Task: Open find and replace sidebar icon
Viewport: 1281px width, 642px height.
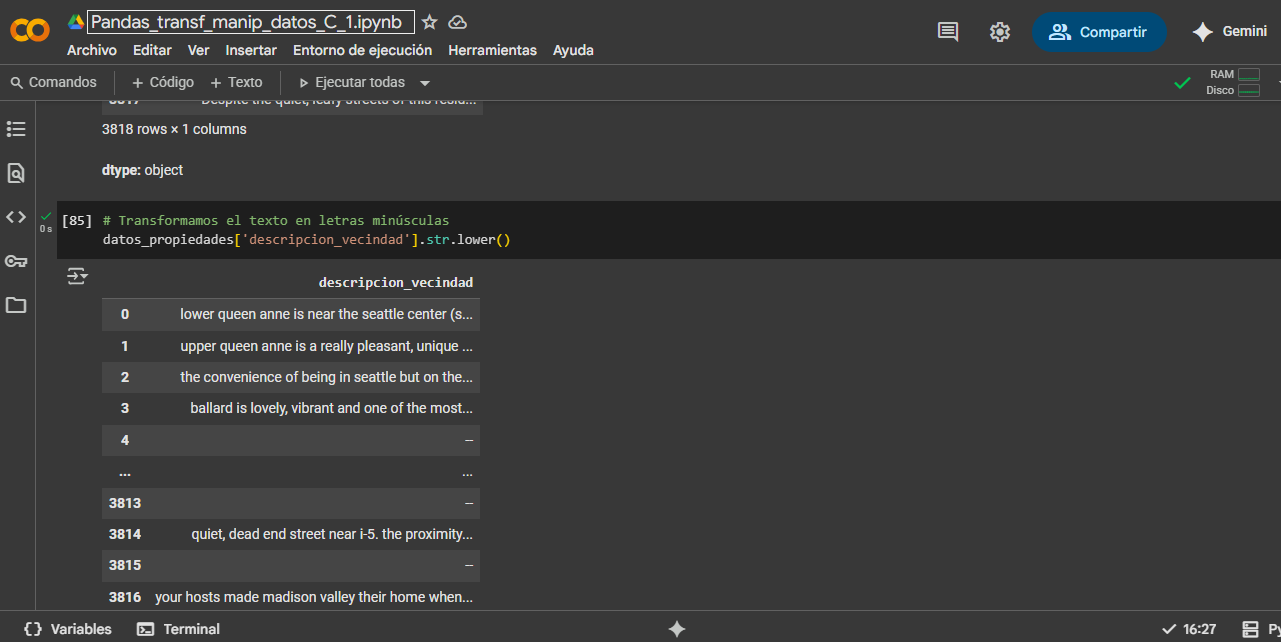Action: point(16,173)
